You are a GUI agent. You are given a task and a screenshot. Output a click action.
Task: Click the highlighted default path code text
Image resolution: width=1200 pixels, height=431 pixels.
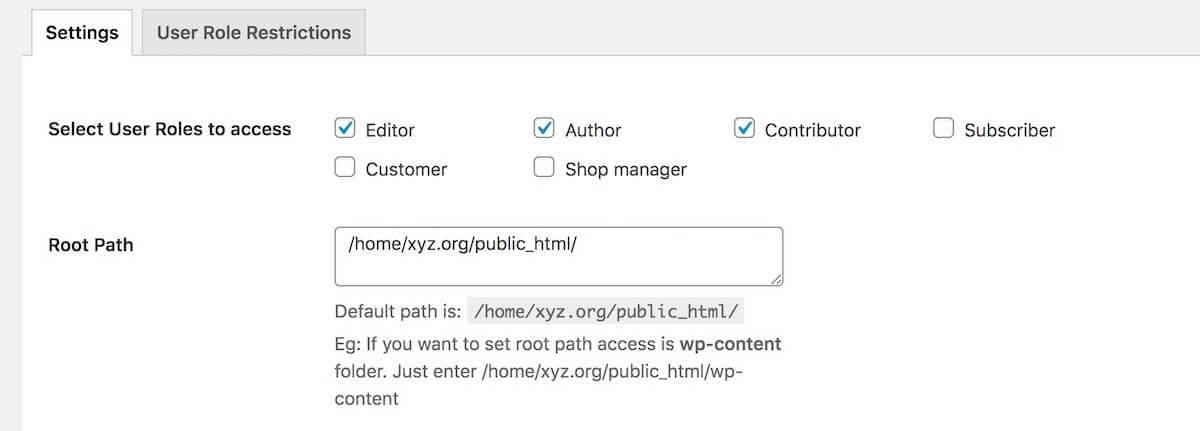606,311
